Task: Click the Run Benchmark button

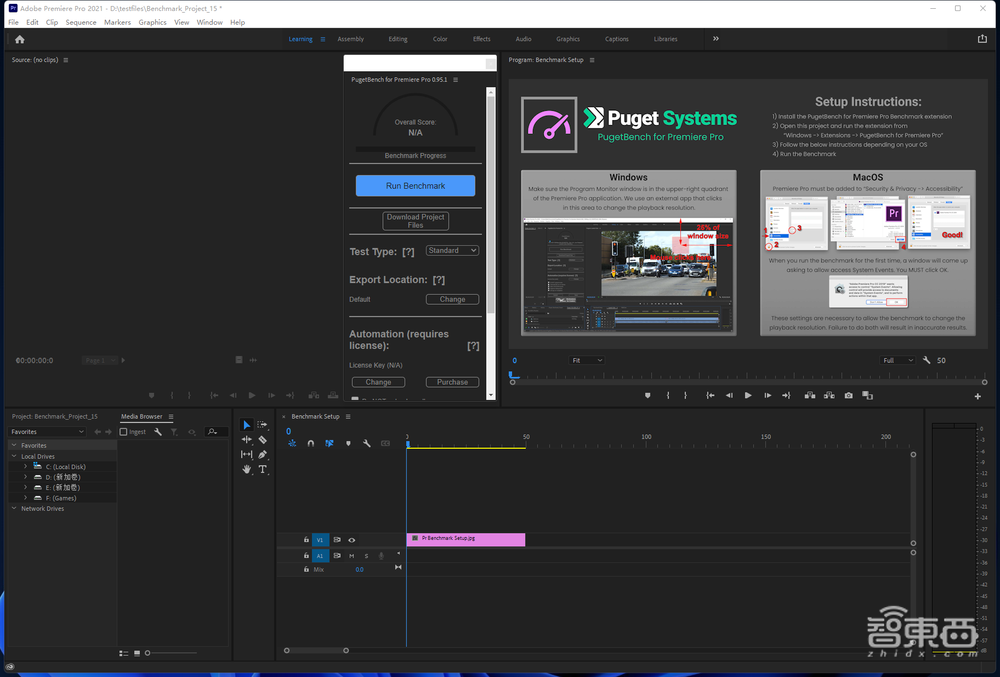Action: [x=415, y=186]
